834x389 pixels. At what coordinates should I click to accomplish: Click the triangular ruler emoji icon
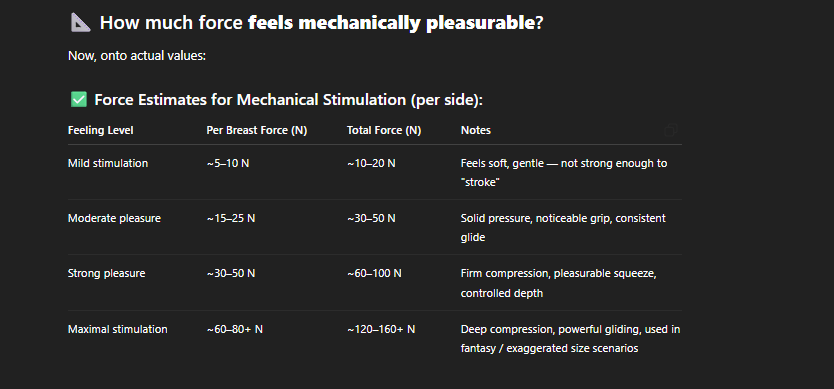(x=81, y=23)
